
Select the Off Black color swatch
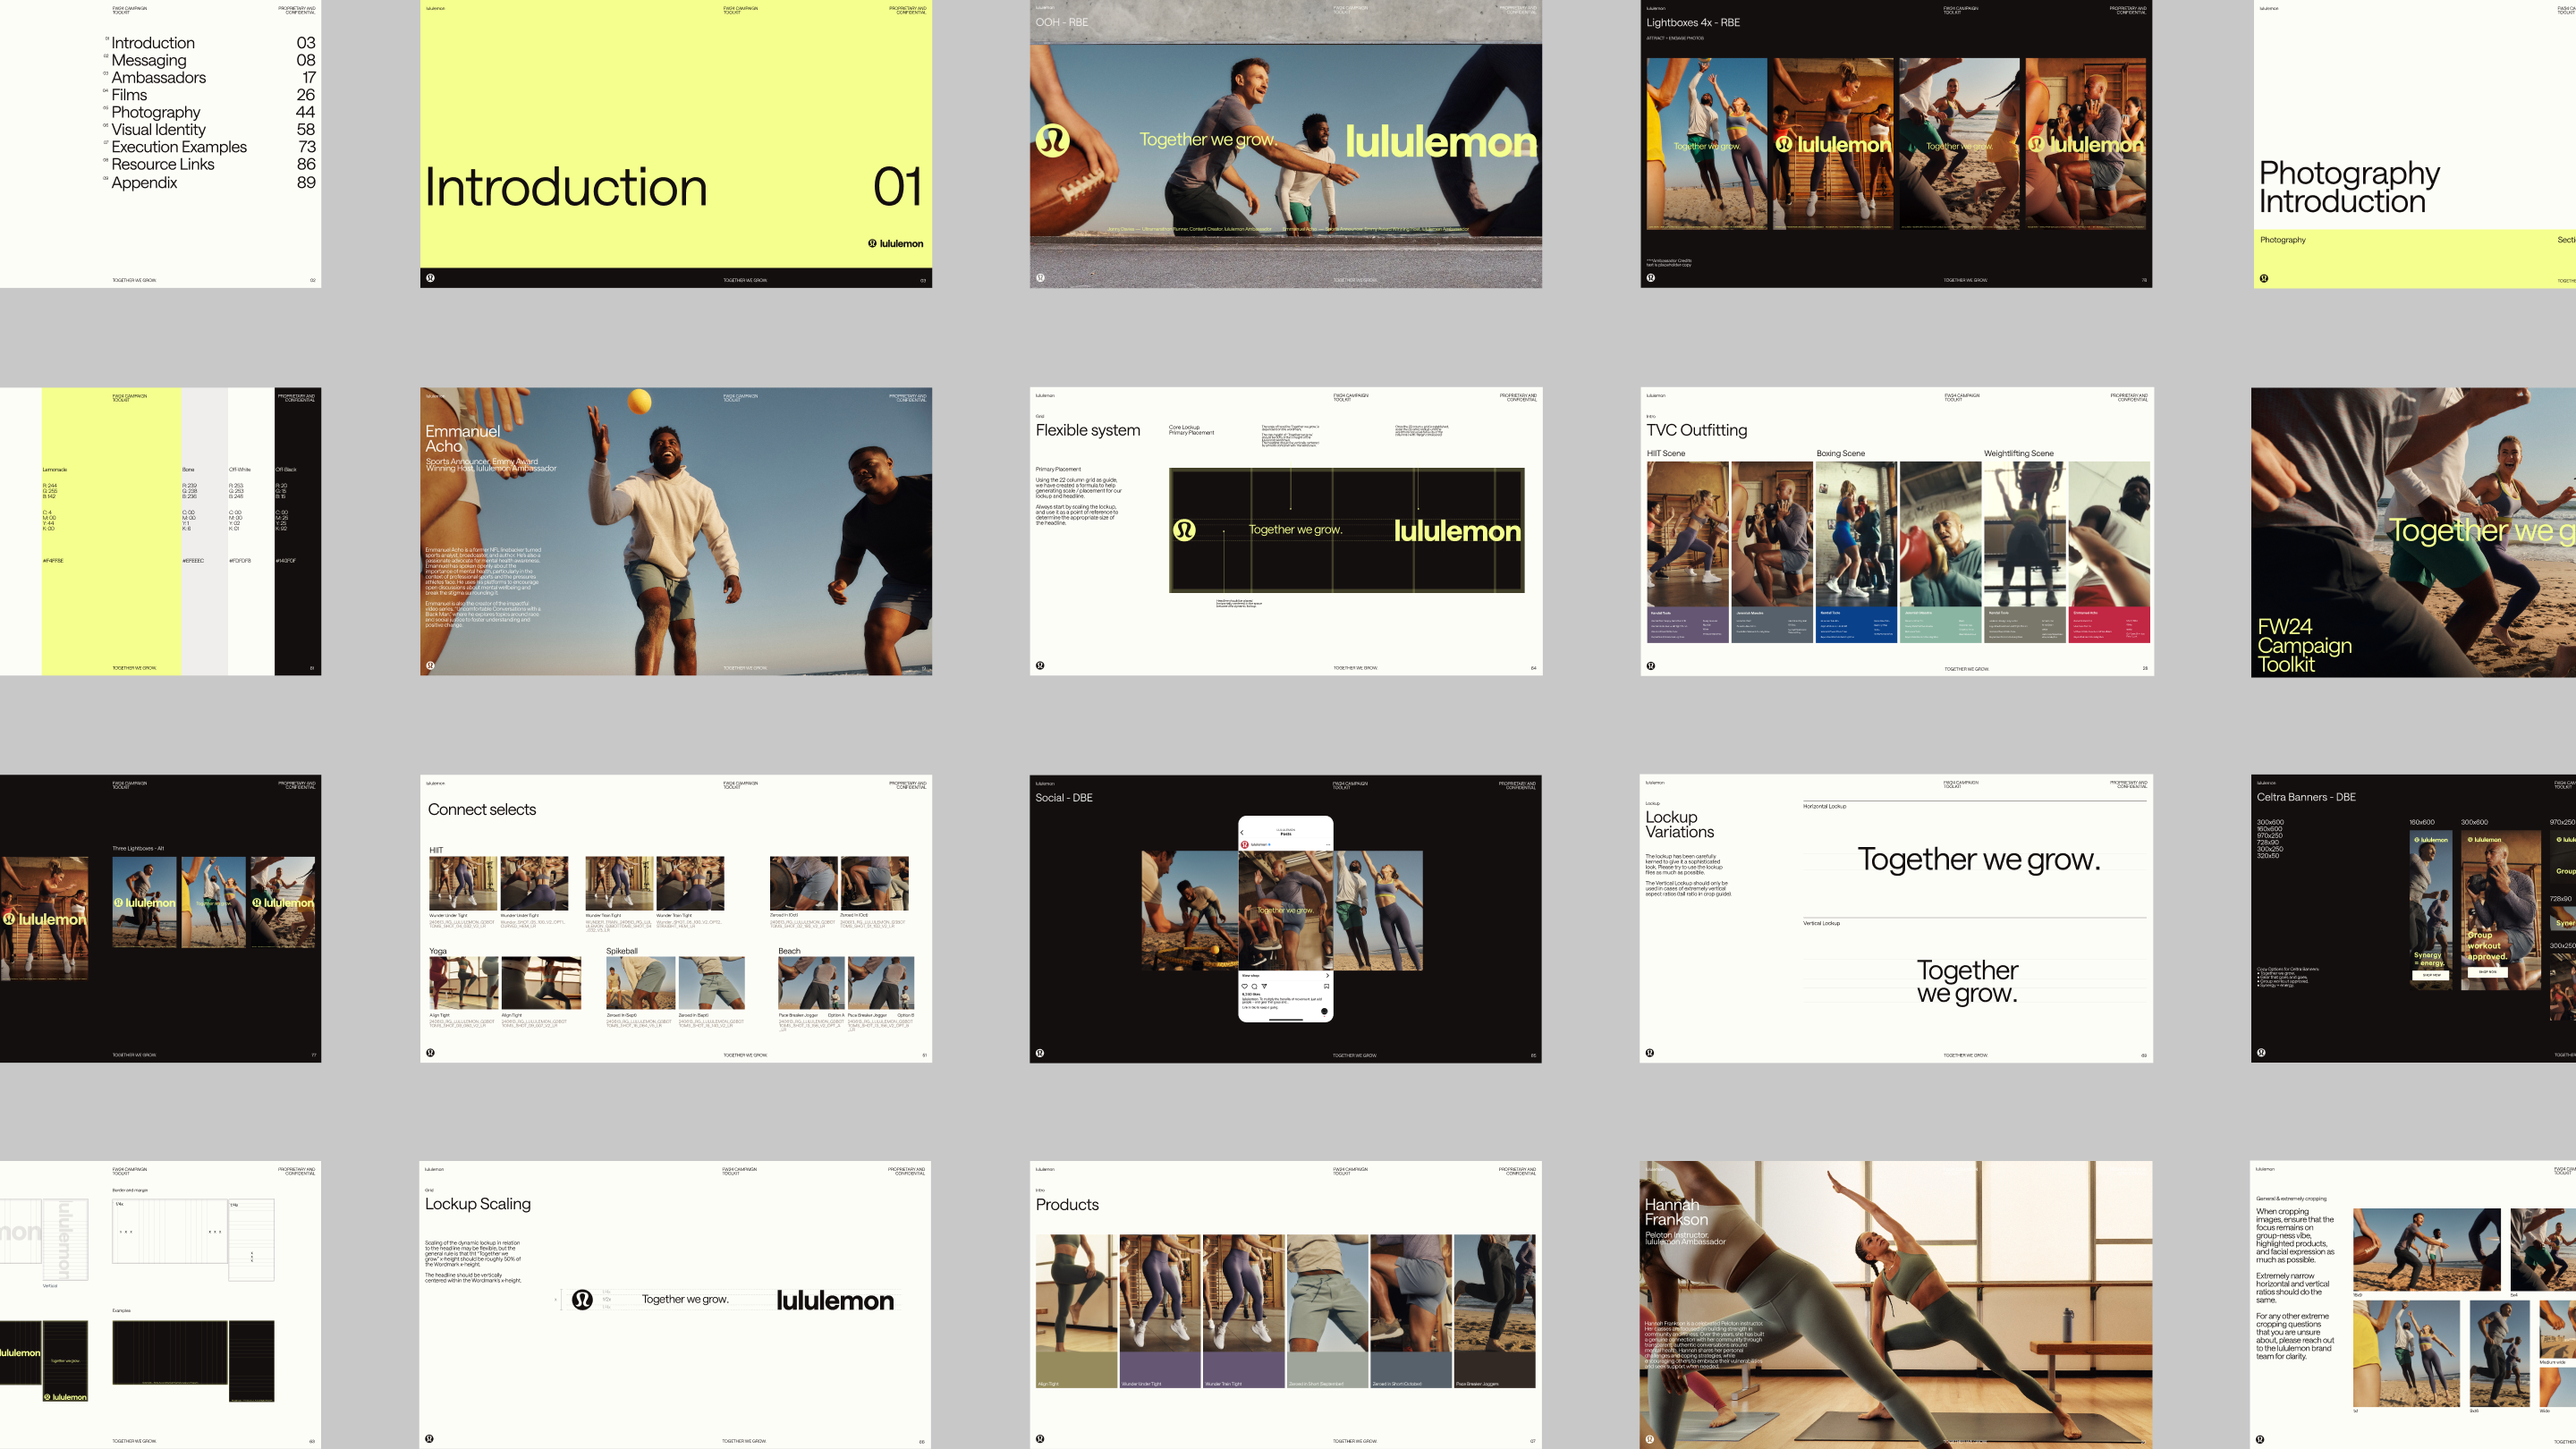click(297, 600)
